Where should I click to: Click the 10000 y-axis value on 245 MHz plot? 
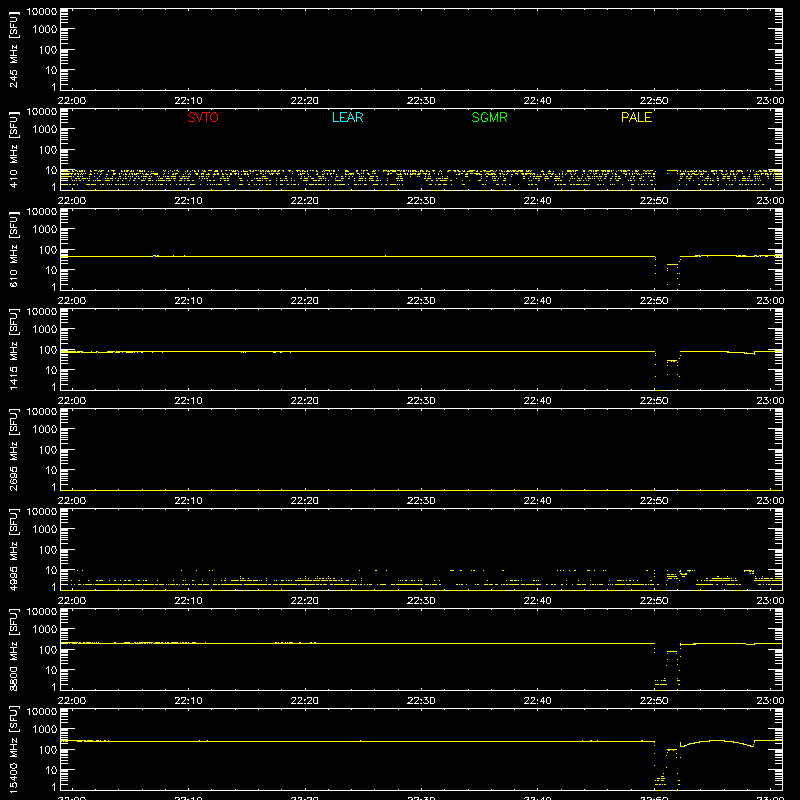coord(42,12)
